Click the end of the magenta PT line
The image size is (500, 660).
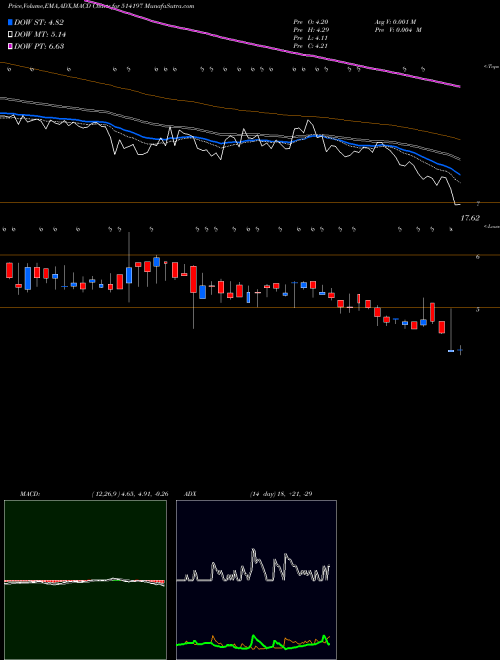point(458,86)
